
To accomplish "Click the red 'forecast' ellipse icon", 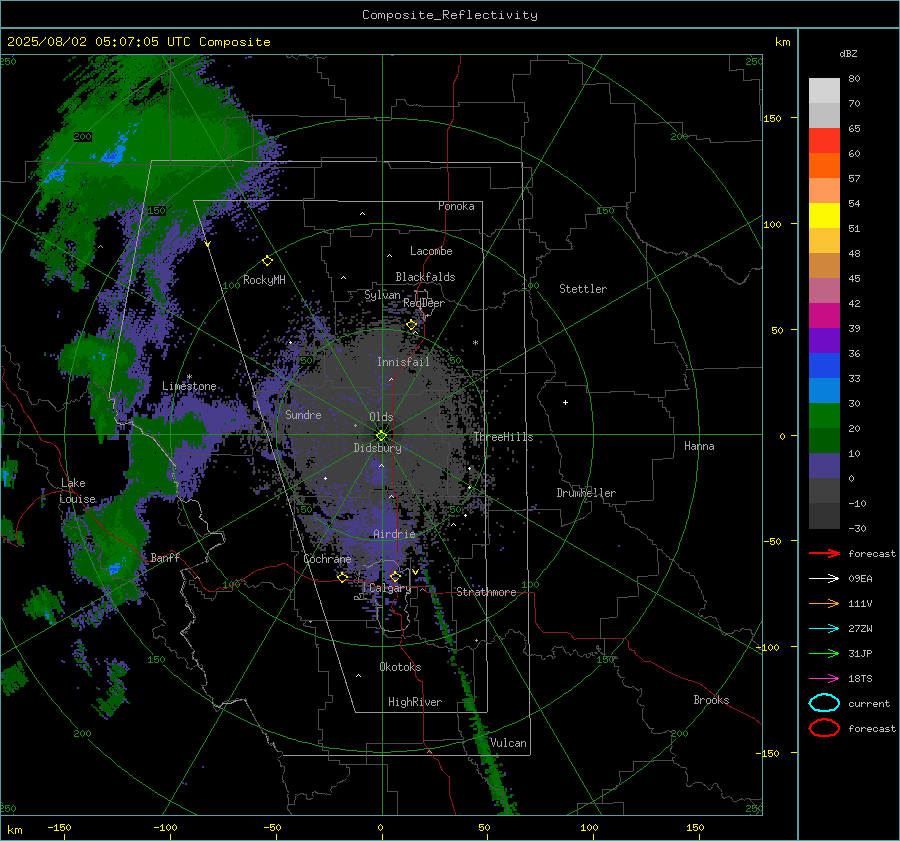I will 824,728.
